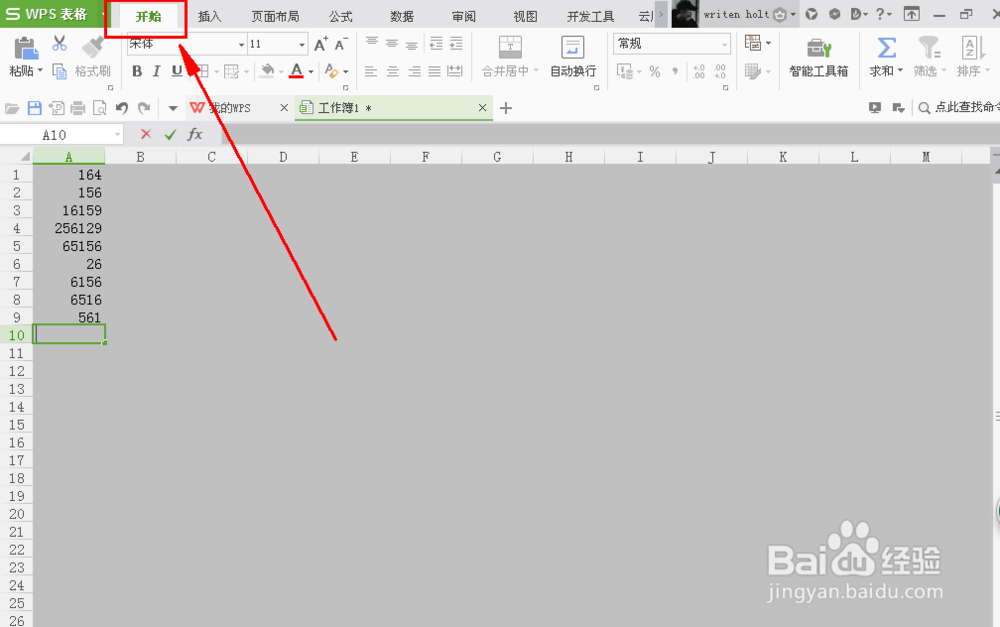Click the Name Box showing A10
Image resolution: width=1000 pixels, height=627 pixels.
[x=61, y=135]
